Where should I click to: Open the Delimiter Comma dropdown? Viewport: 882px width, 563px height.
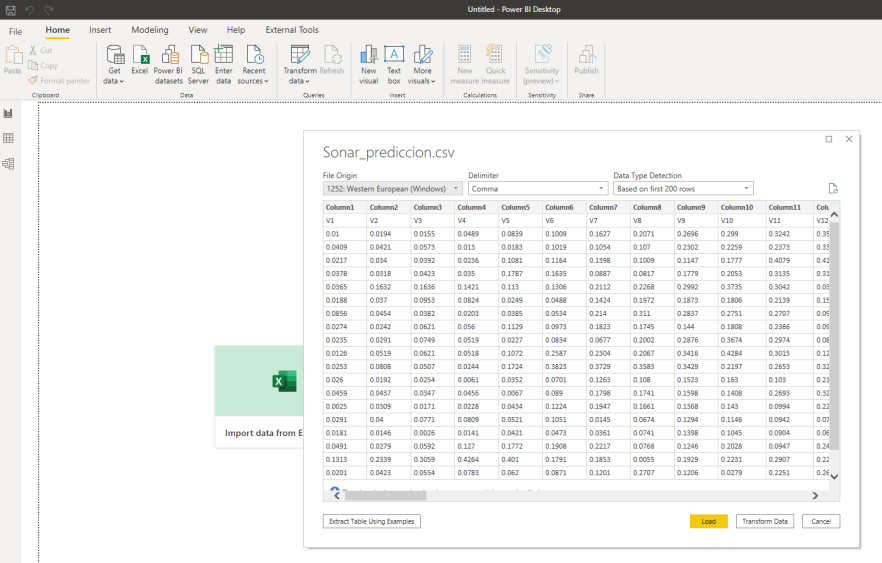(538, 188)
